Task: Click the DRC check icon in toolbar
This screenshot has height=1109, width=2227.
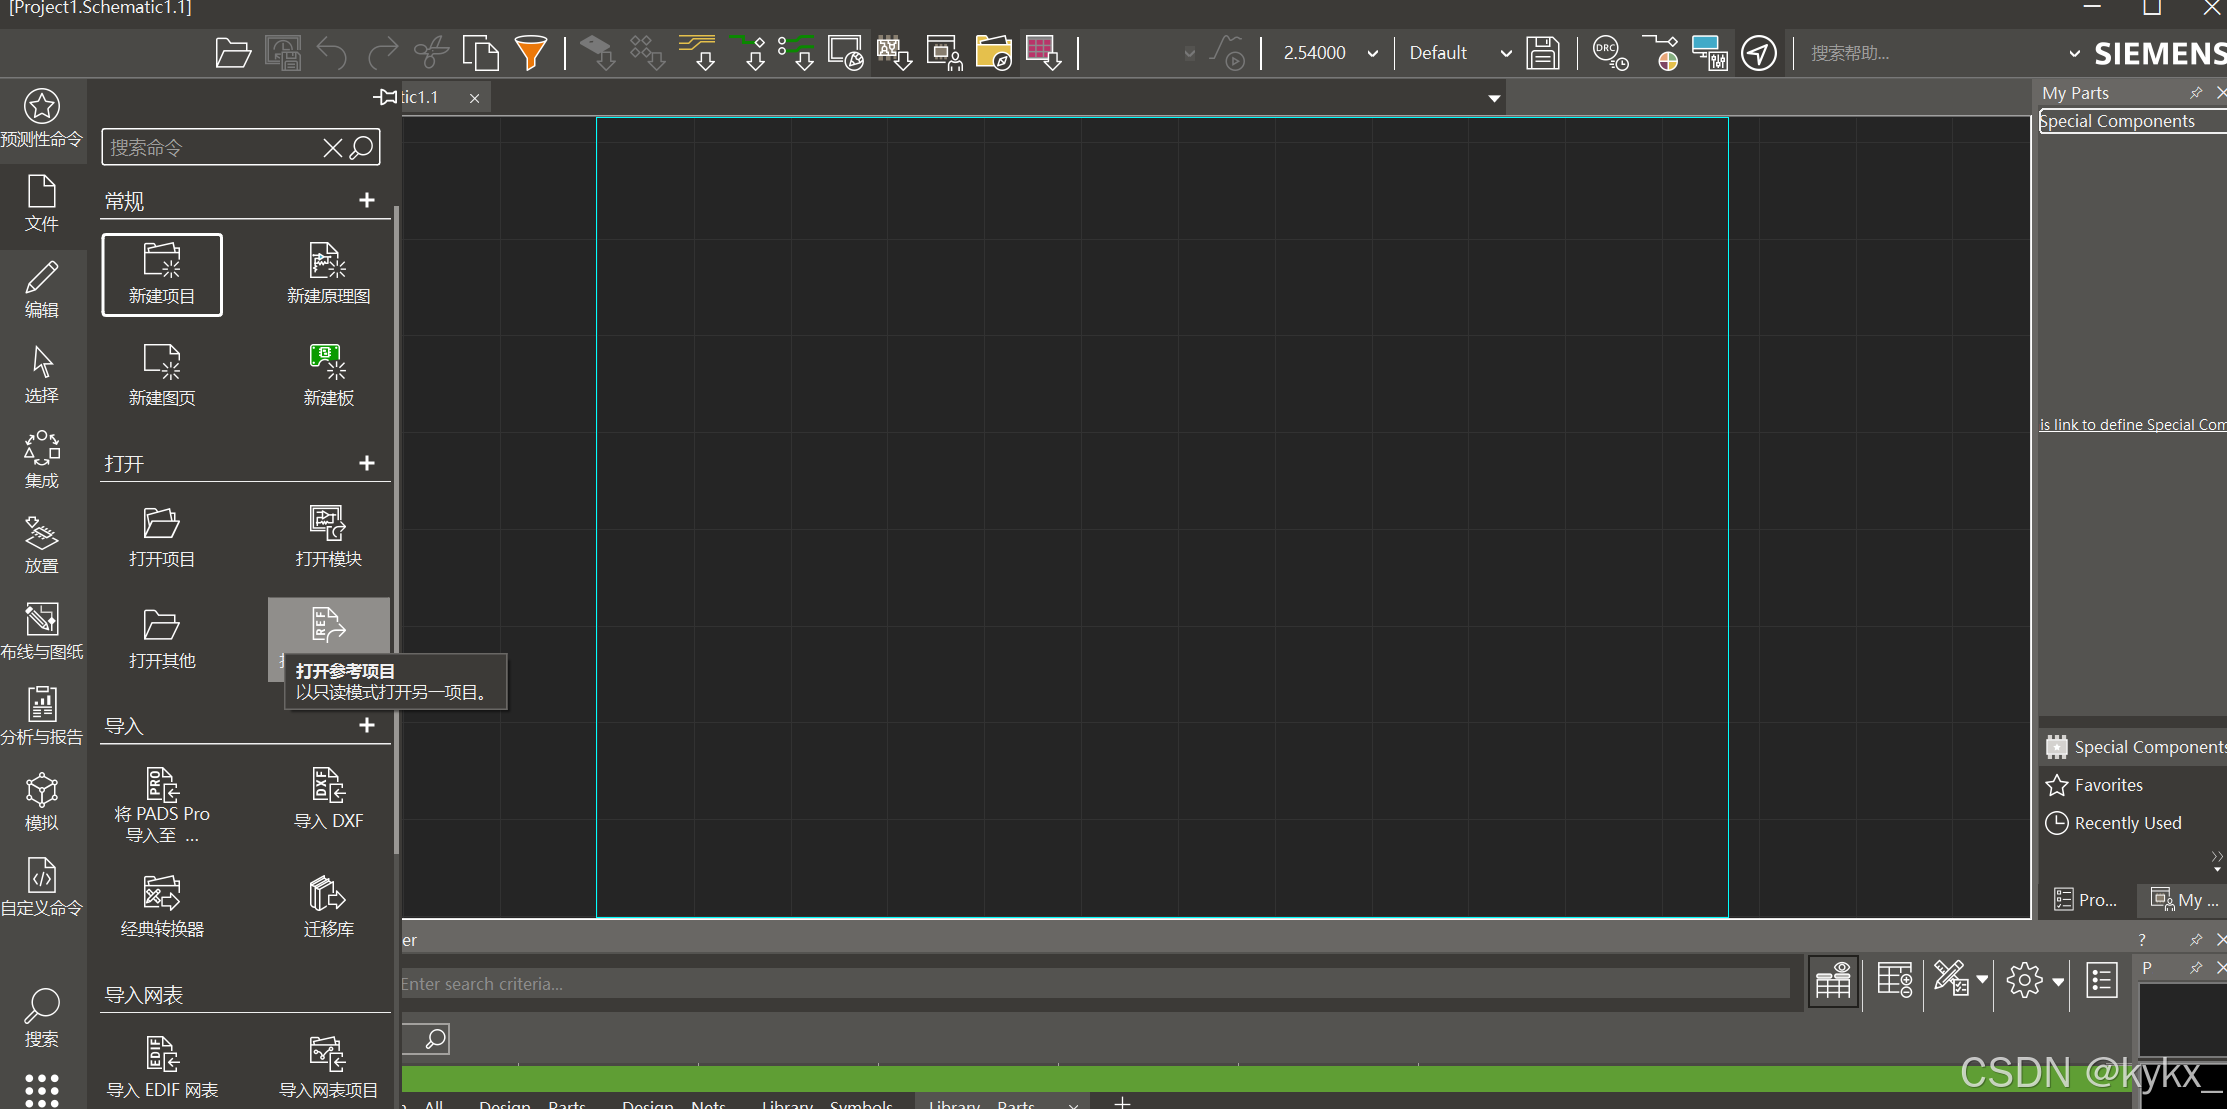Action: point(1609,52)
